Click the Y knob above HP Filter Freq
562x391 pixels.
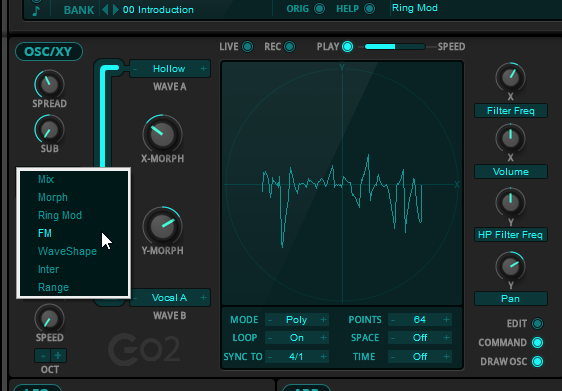(x=510, y=202)
